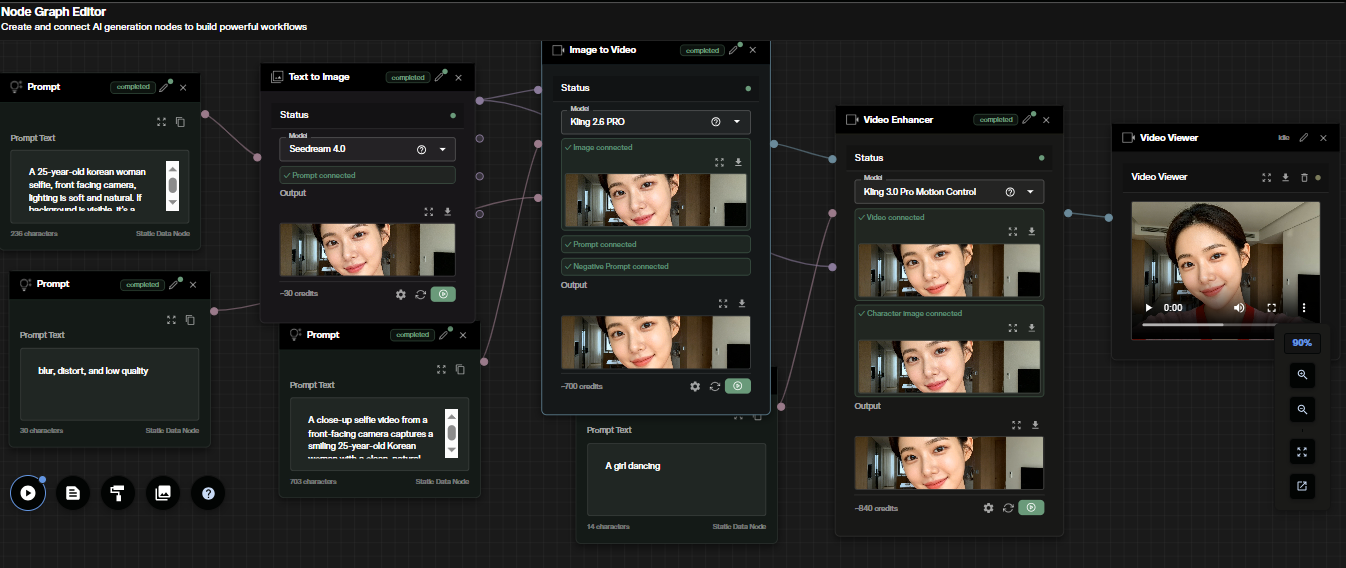Click the 'Negative Prompt connected' status
This screenshot has width=1346, height=568.
click(x=655, y=266)
